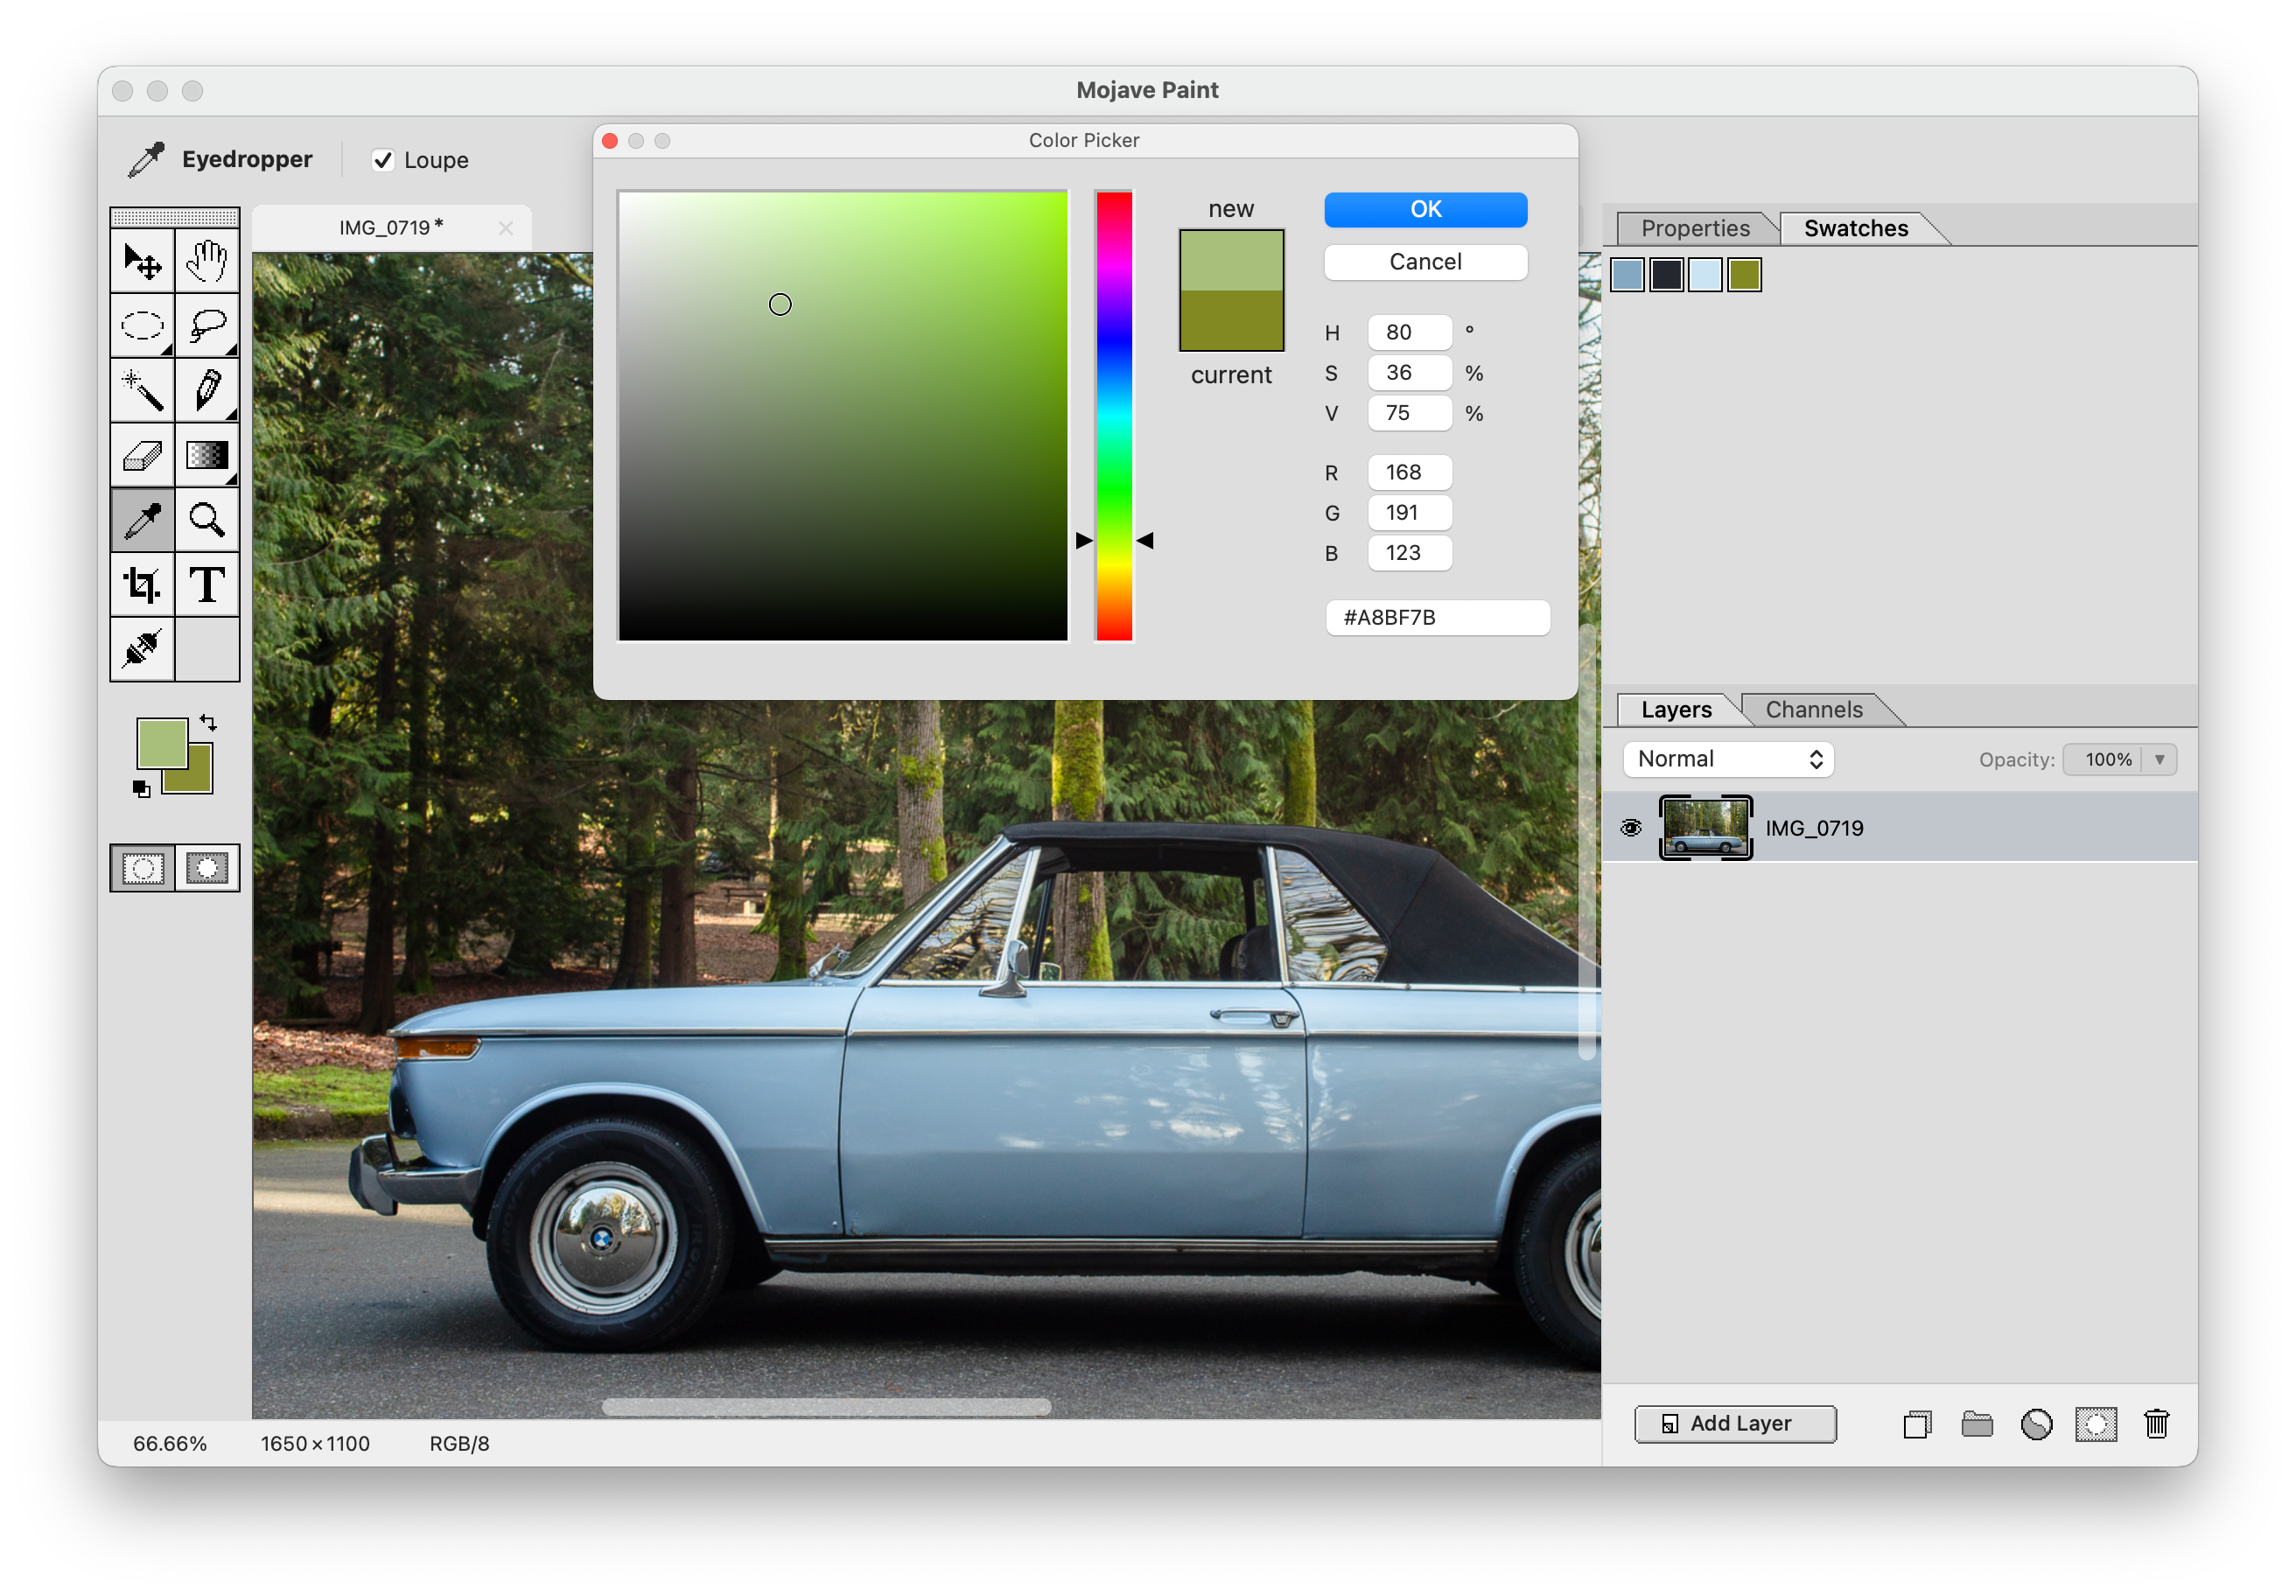
Task: Open the Normal blend mode dropdown
Action: [x=1728, y=759]
